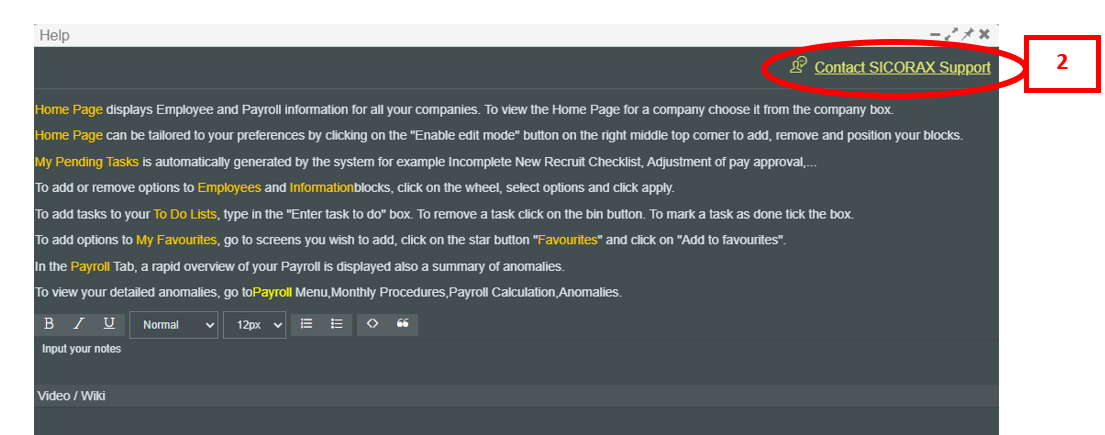This screenshot has width=1105, height=435.
Task: Select the Video / Wiki section header
Action: (x=71, y=396)
